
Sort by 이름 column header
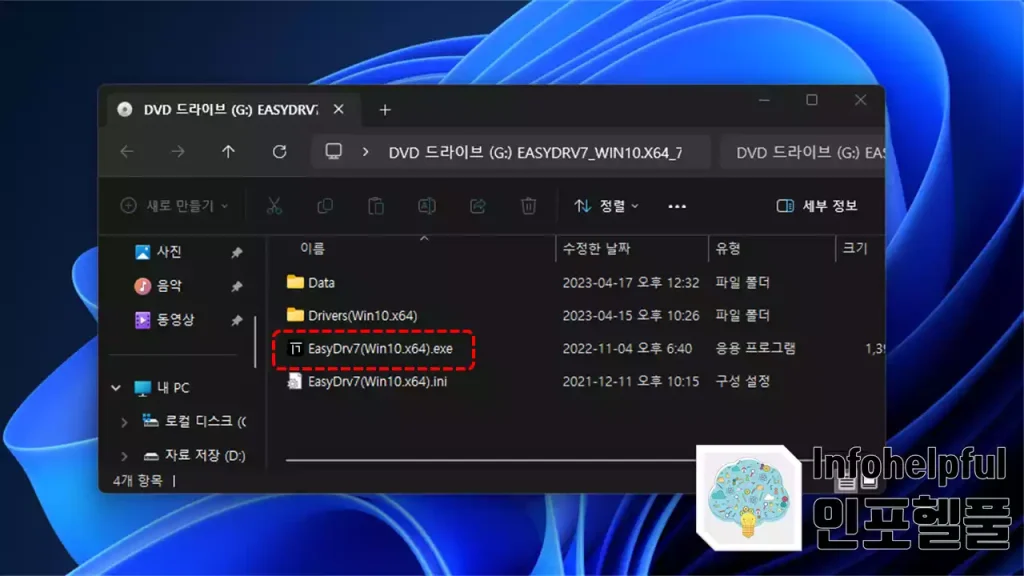[x=313, y=248]
